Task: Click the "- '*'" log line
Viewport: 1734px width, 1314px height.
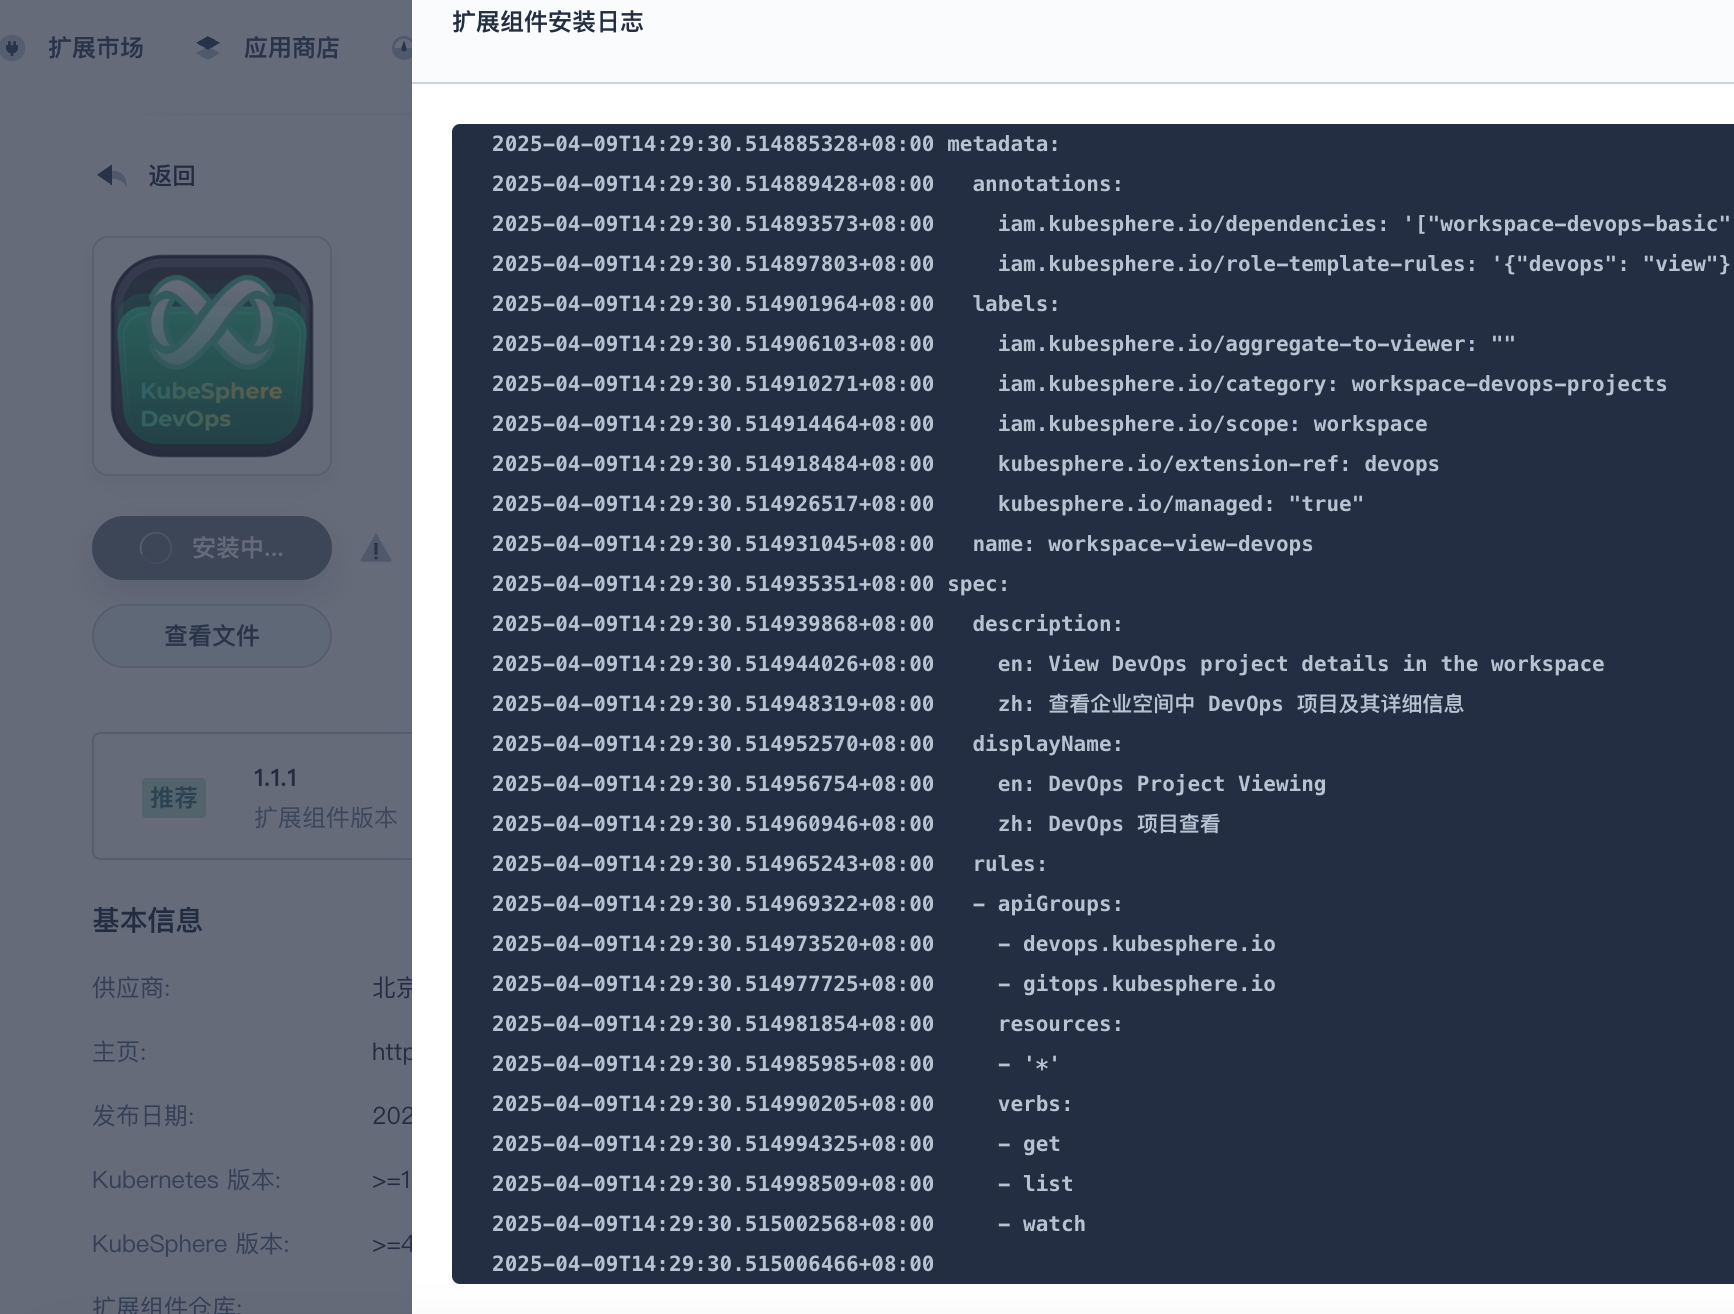Action: [x=776, y=1064]
